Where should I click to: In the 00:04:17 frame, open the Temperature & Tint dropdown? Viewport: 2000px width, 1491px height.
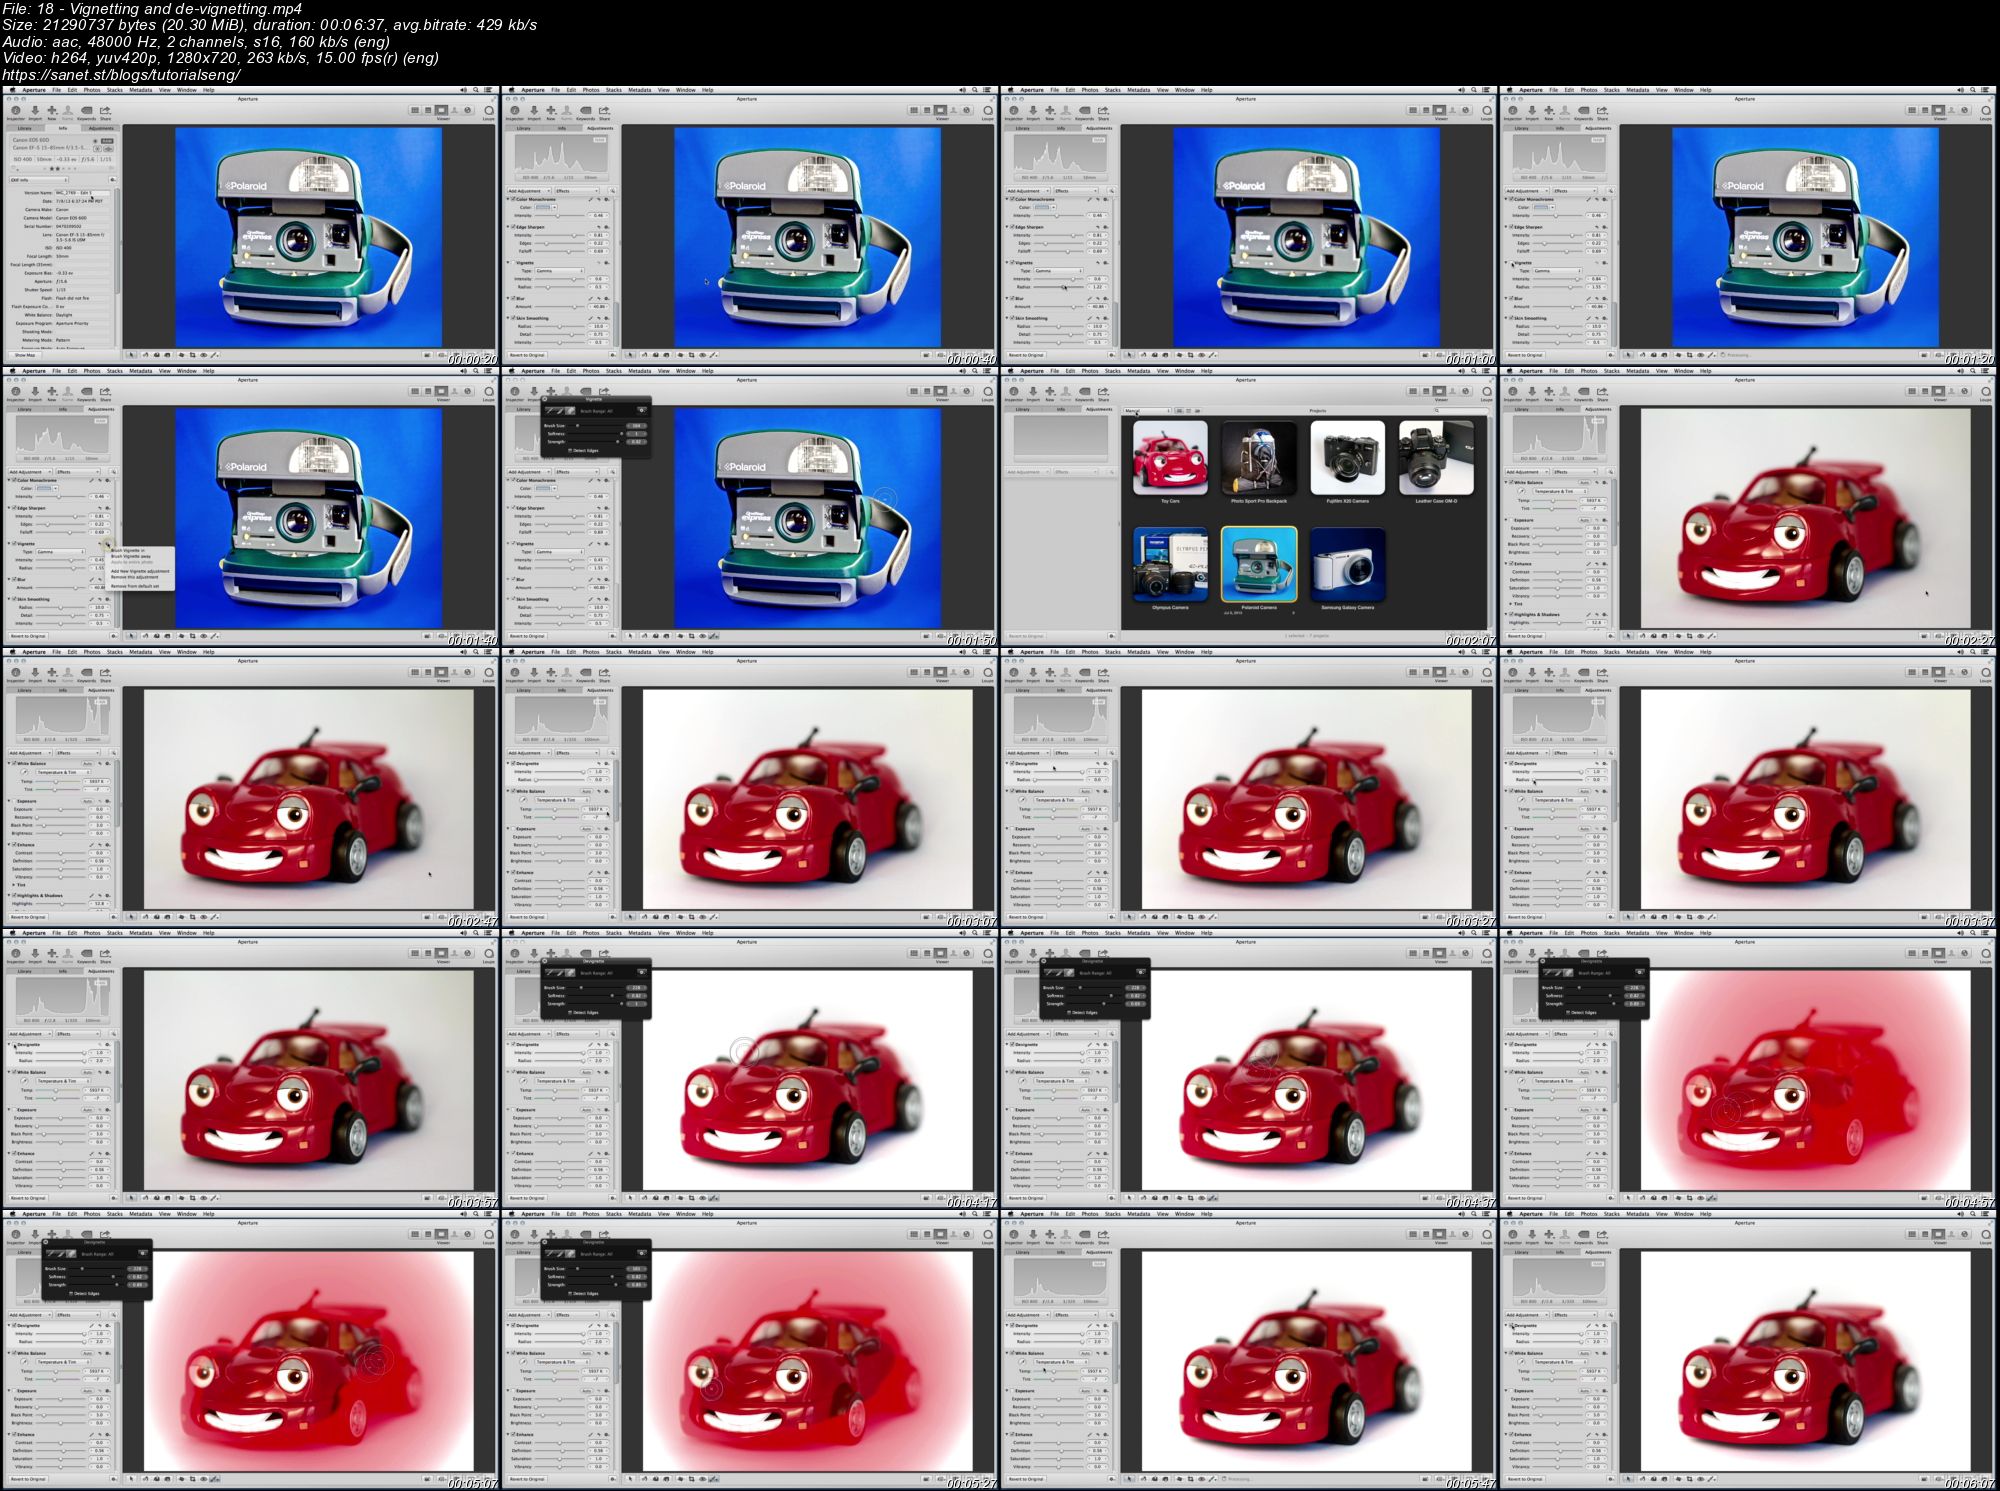tap(562, 1081)
